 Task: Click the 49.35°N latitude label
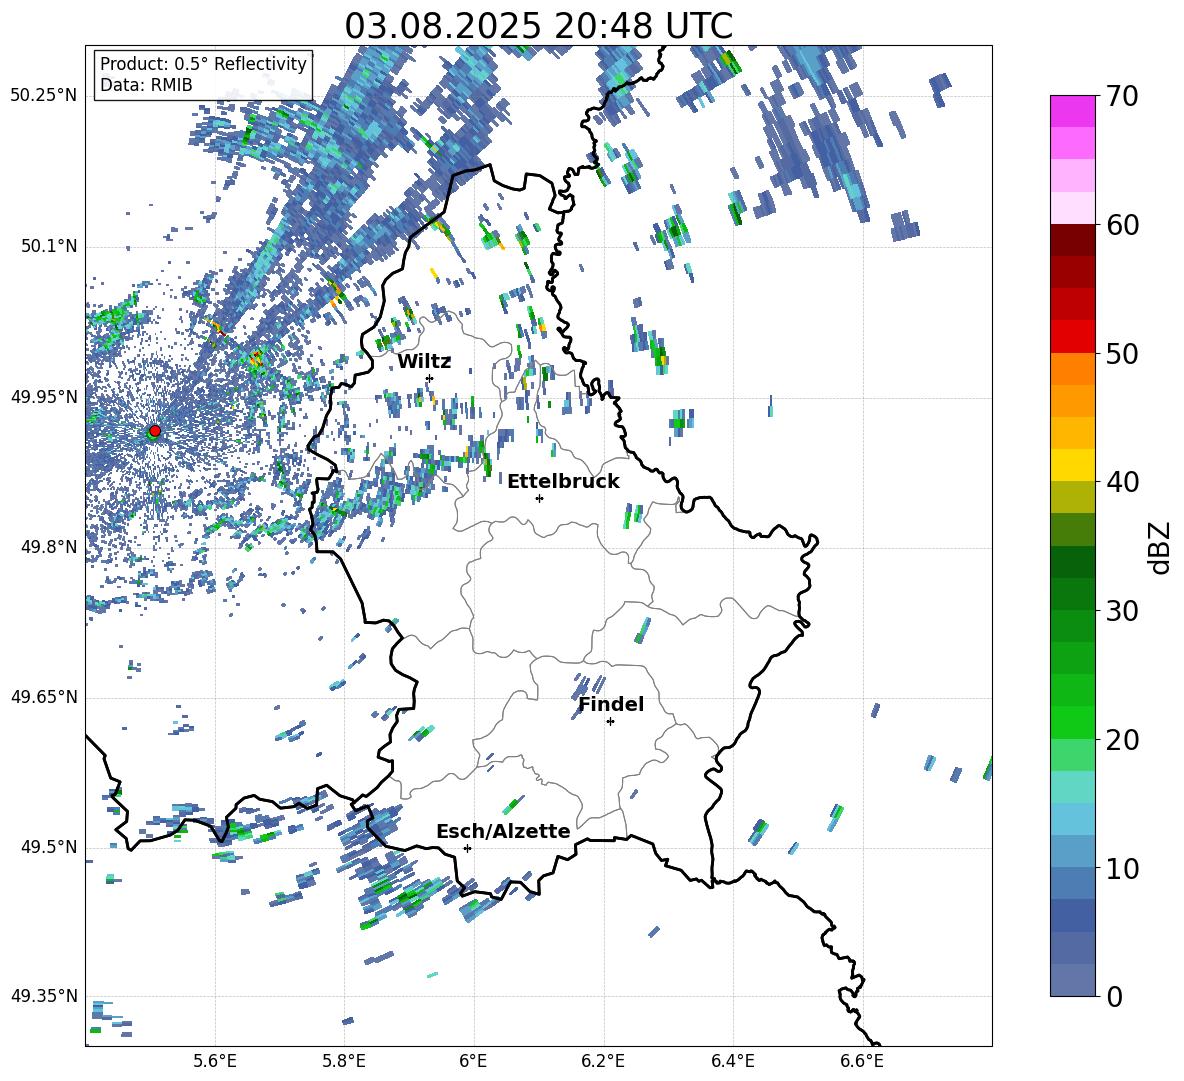point(44,996)
